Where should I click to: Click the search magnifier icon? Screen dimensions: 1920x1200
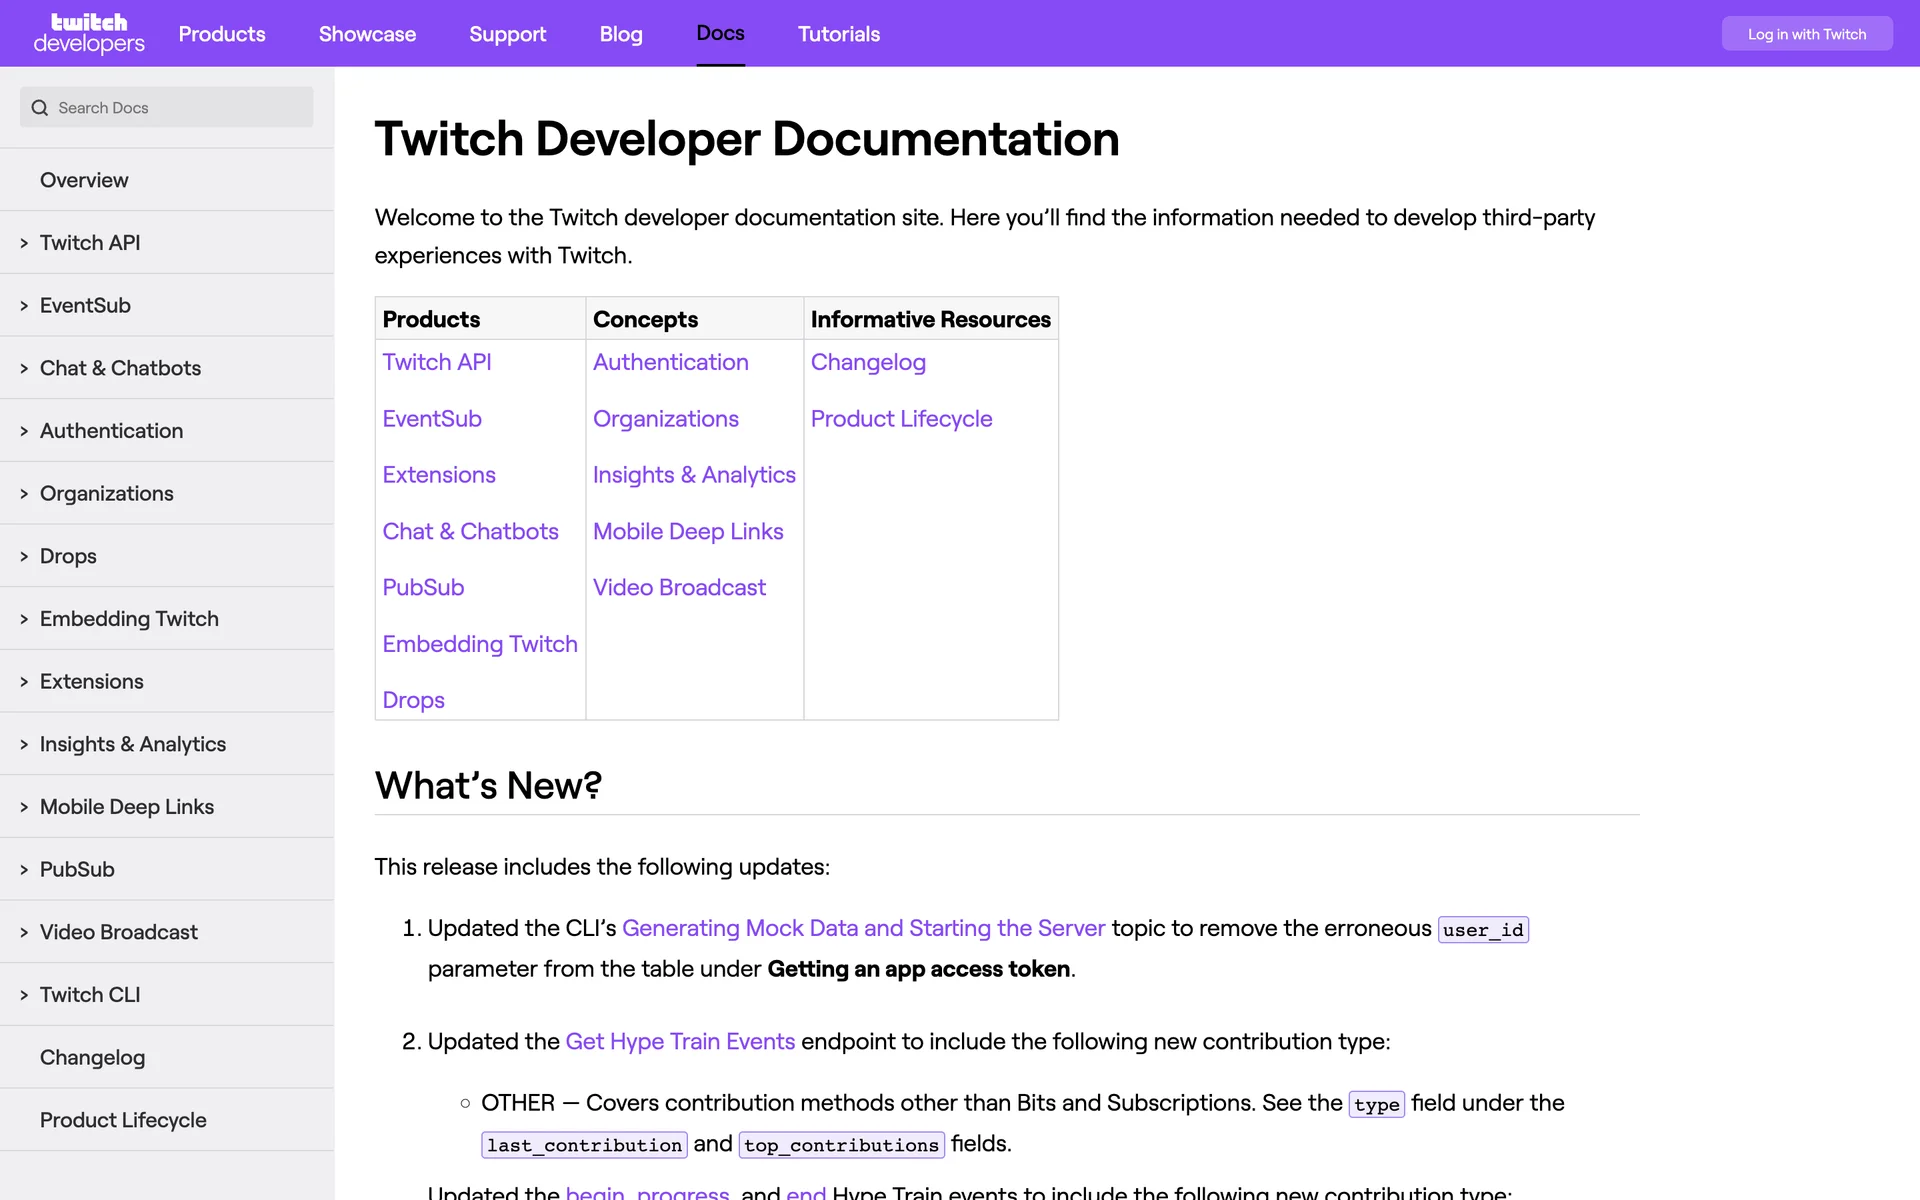[x=40, y=108]
